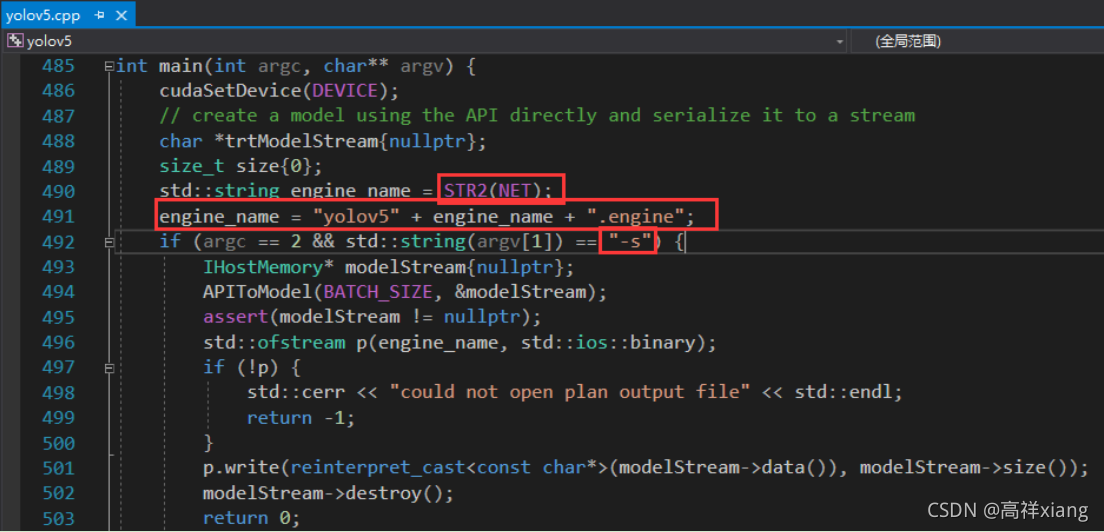Click line number 485 in the margin
The image size is (1104, 532).
coord(58,67)
